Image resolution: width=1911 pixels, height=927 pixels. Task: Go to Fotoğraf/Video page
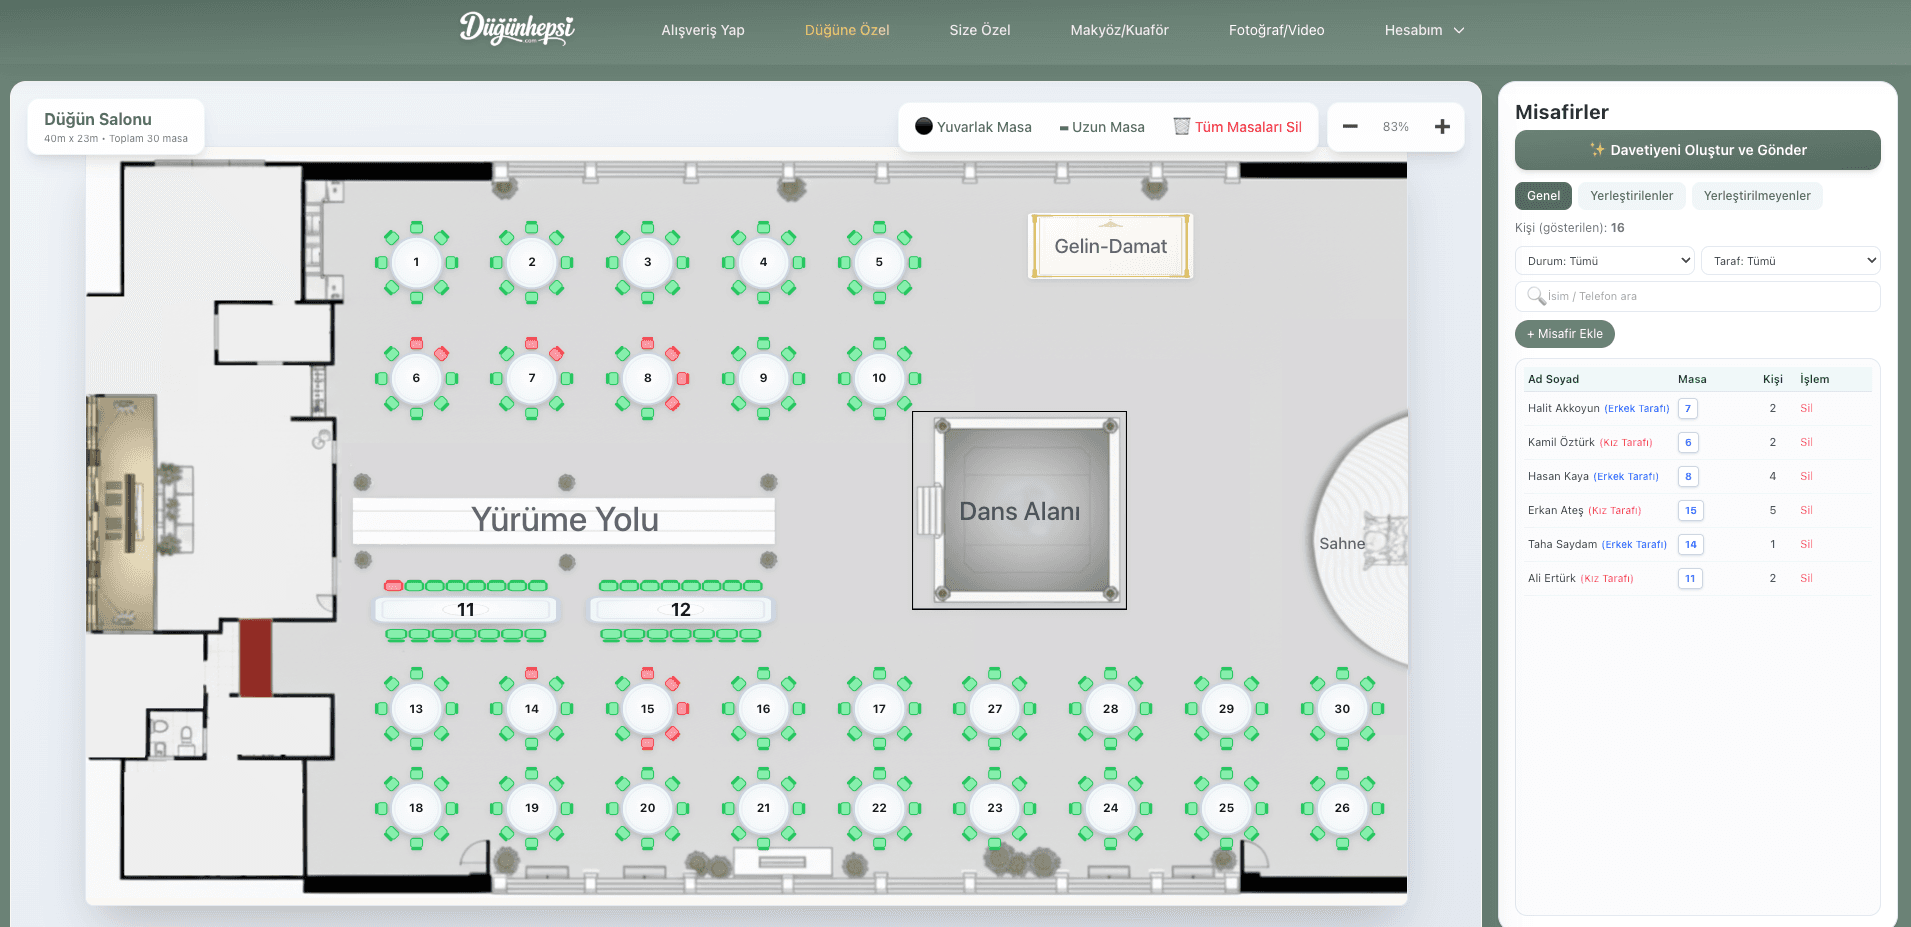tap(1276, 30)
